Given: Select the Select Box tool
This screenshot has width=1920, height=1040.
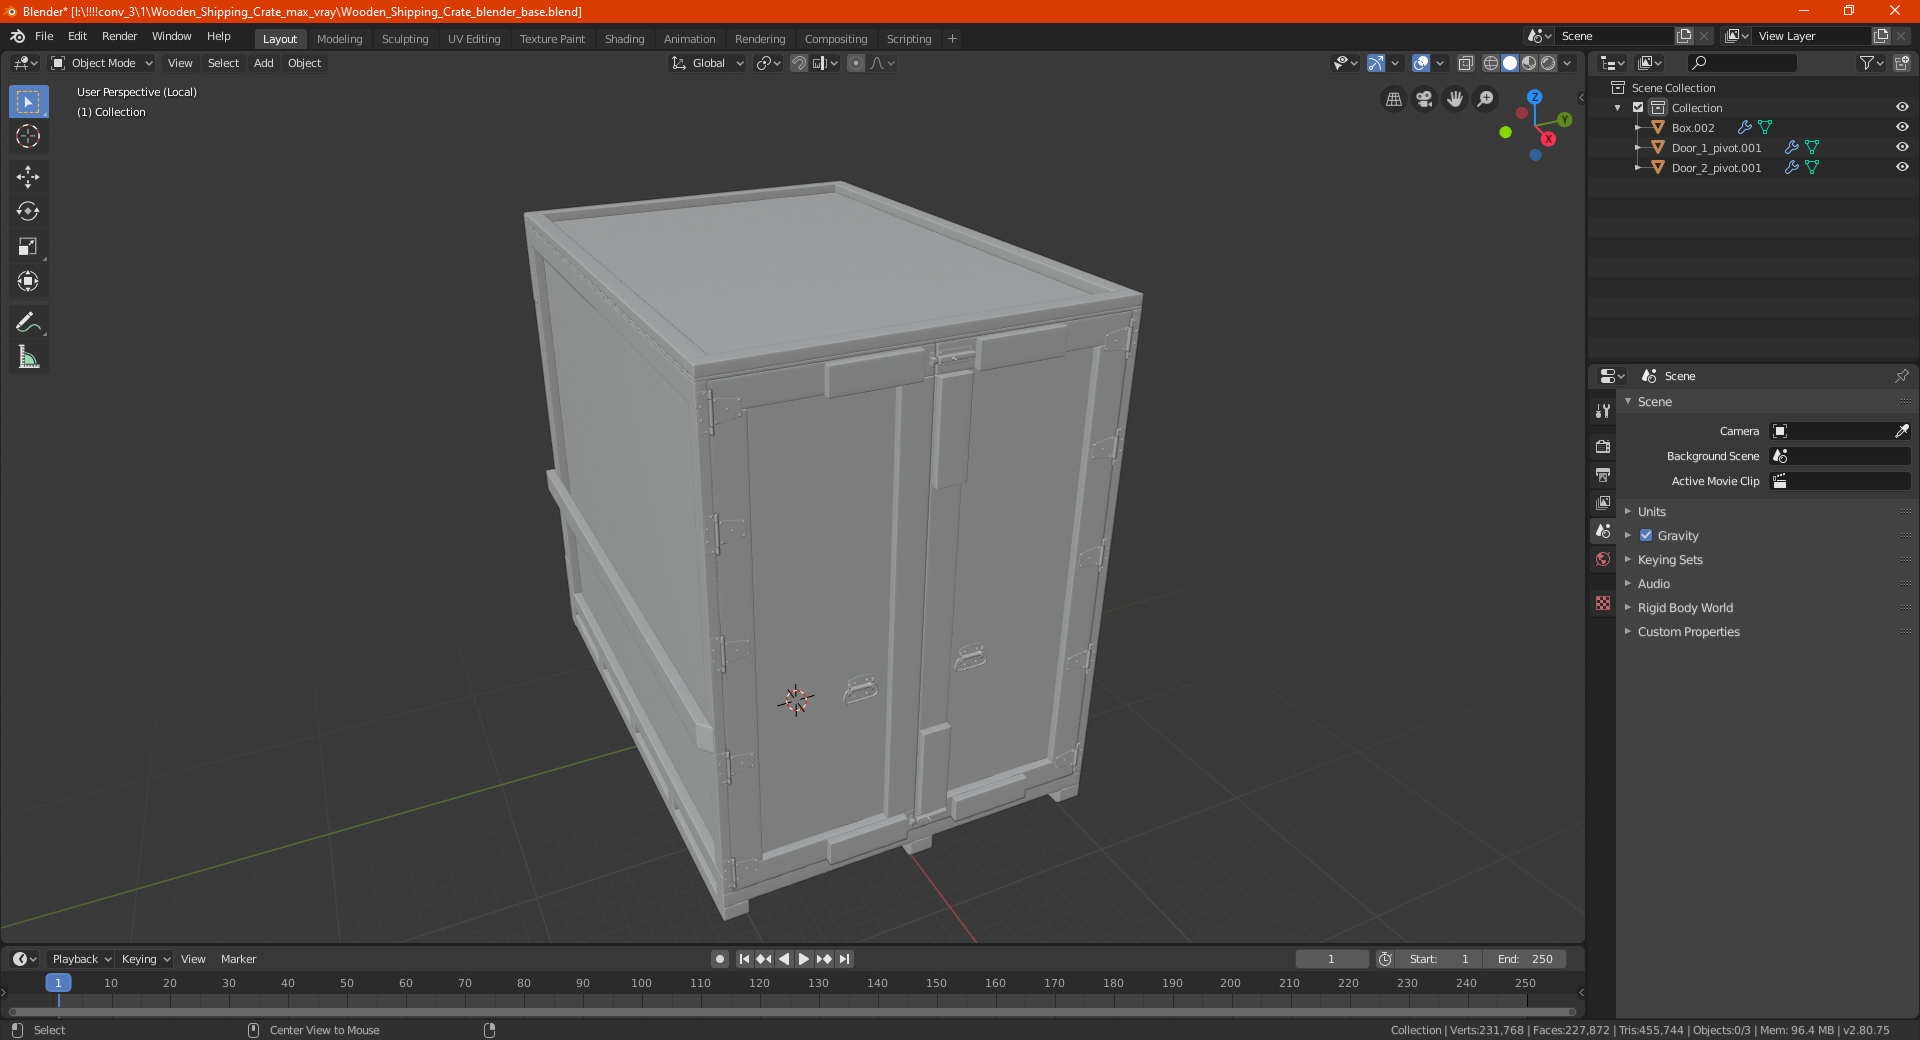Looking at the screenshot, I should 28,102.
